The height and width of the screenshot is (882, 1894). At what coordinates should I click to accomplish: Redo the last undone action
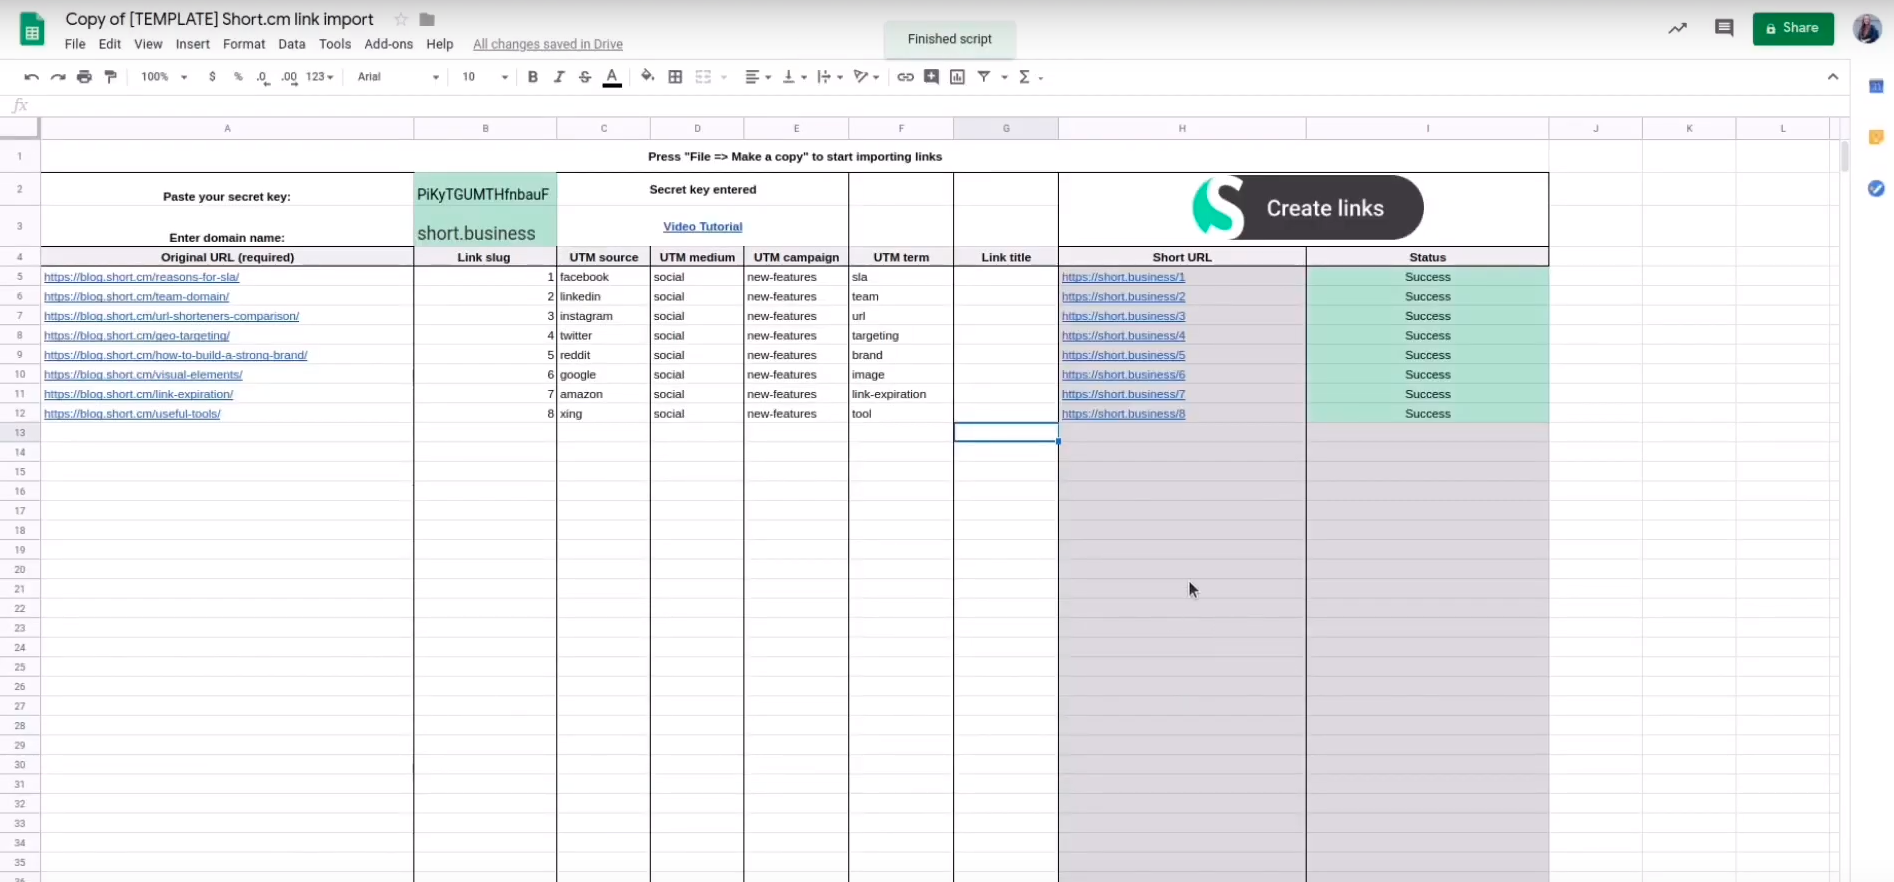[x=58, y=77]
